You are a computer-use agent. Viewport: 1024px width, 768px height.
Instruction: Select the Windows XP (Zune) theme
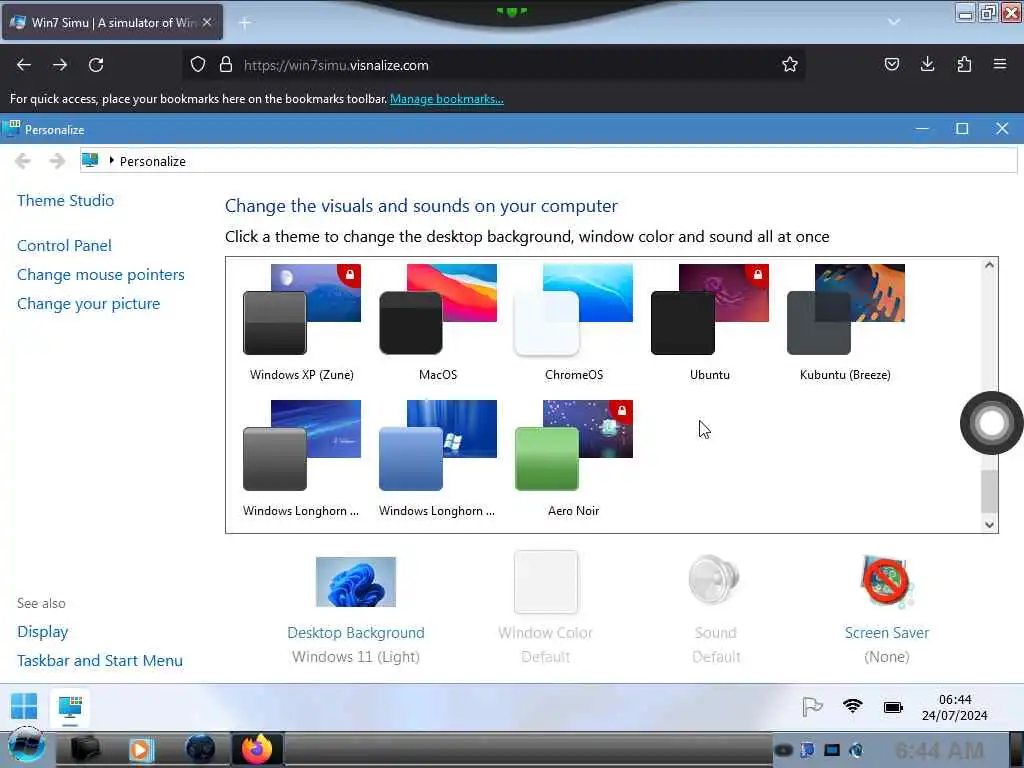[x=302, y=323]
